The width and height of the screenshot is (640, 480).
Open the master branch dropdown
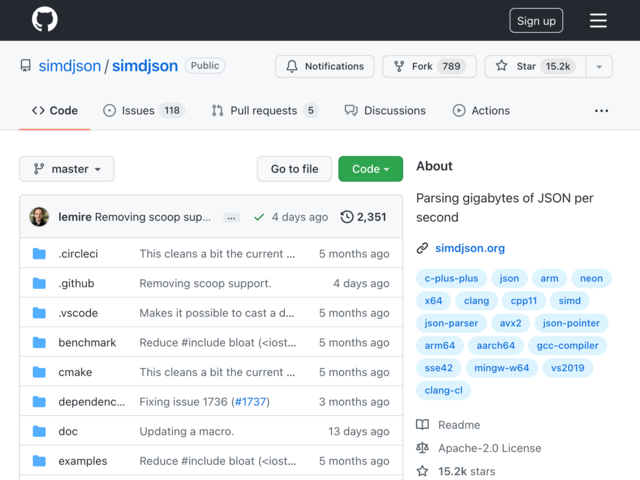click(x=67, y=169)
